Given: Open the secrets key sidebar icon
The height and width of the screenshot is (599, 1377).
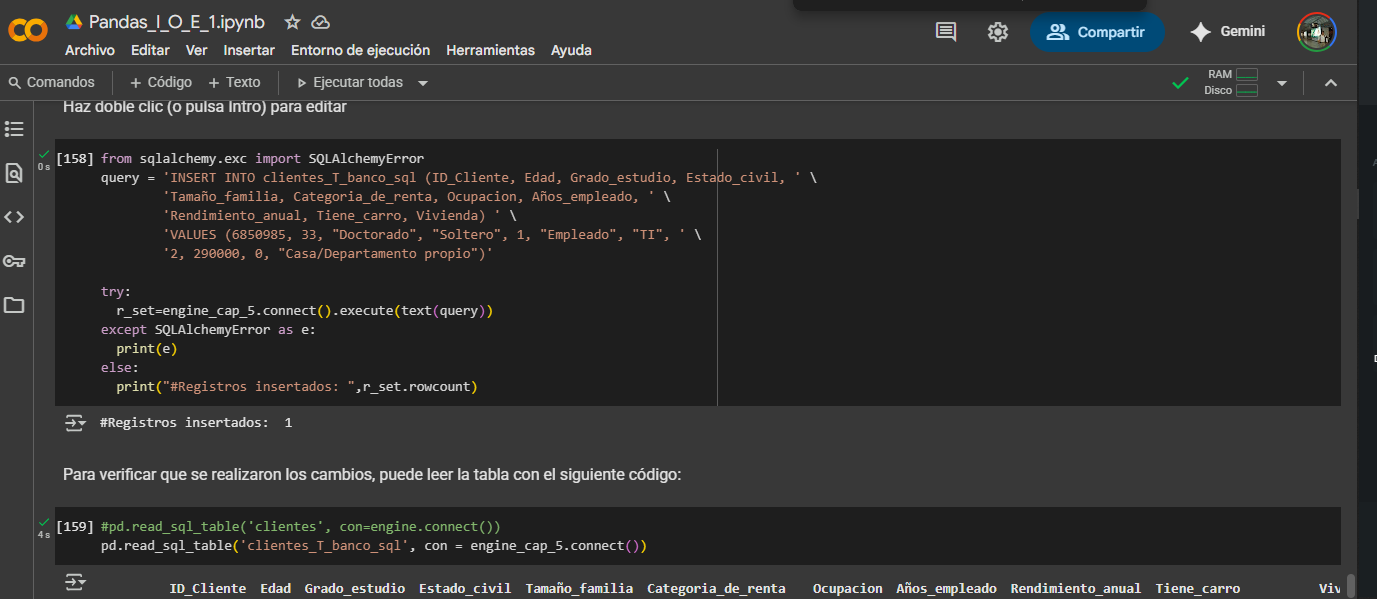Looking at the screenshot, I should tap(14, 261).
